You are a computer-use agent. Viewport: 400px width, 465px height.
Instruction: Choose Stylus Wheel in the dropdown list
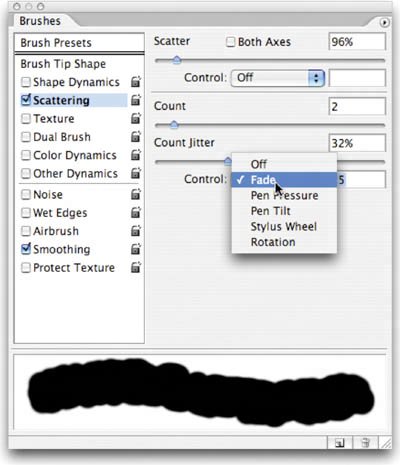click(x=284, y=227)
